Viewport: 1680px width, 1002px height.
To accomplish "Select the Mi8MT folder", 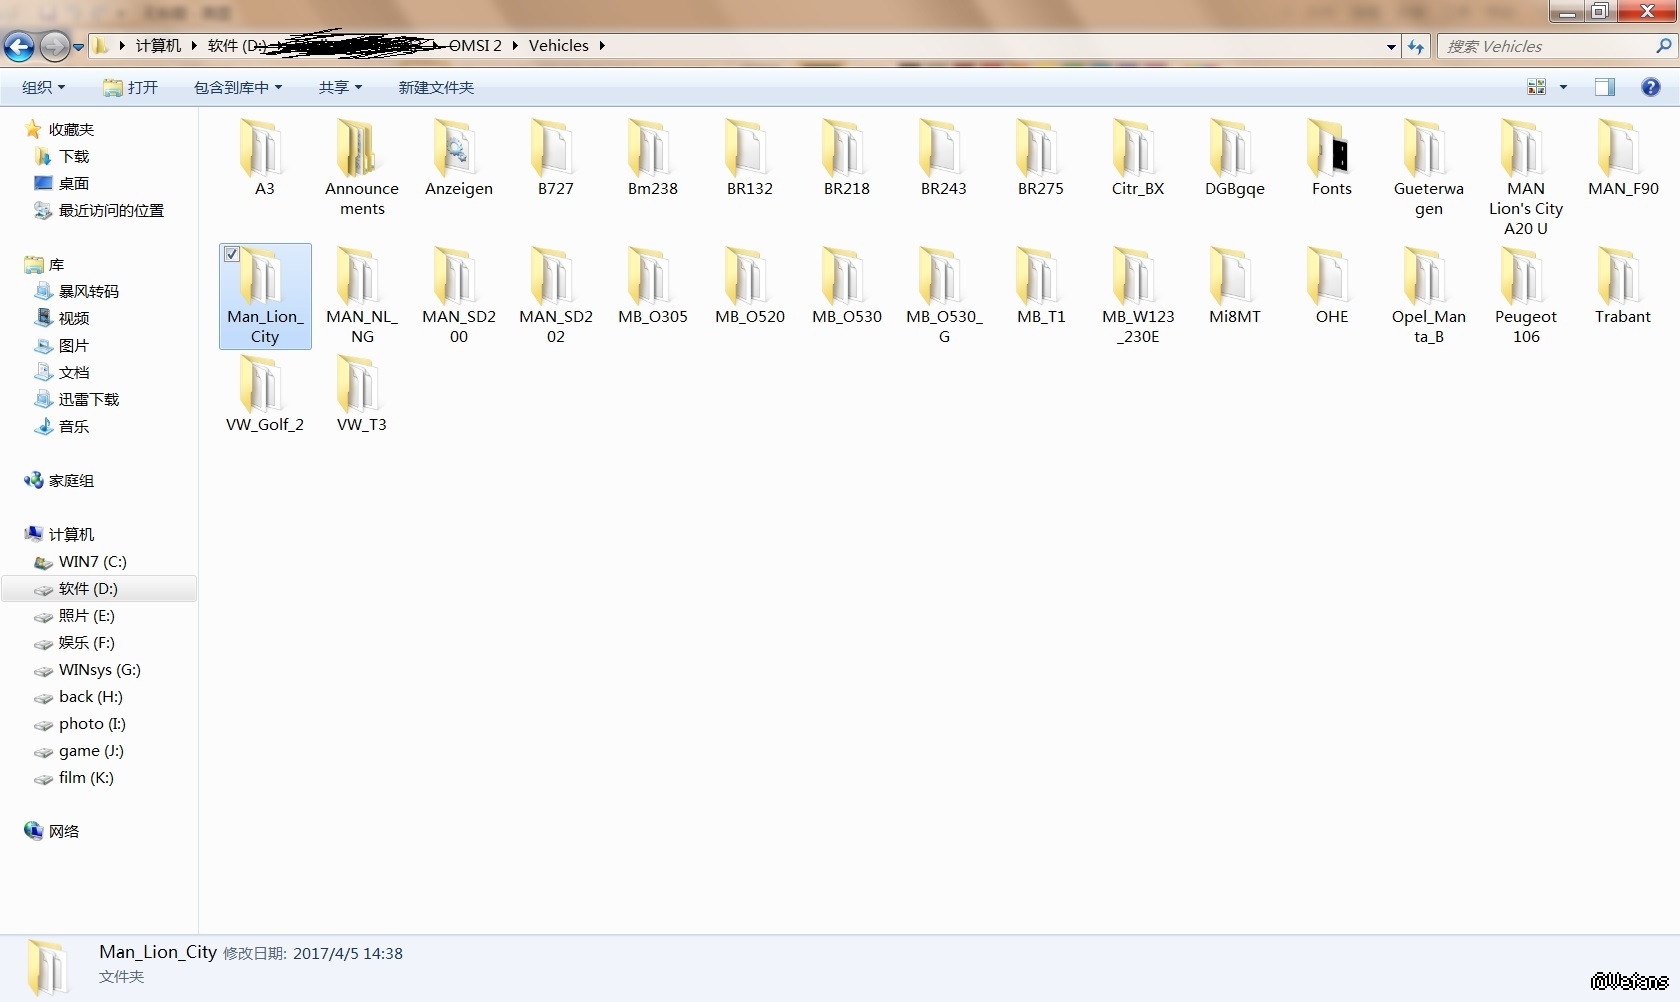I will pyautogui.click(x=1234, y=286).
